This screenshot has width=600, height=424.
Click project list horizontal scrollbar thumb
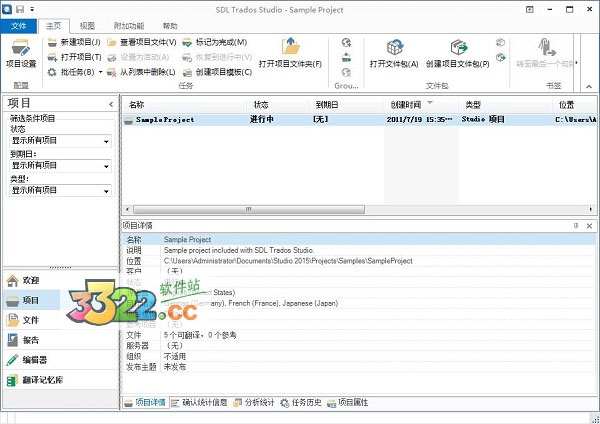point(249,209)
